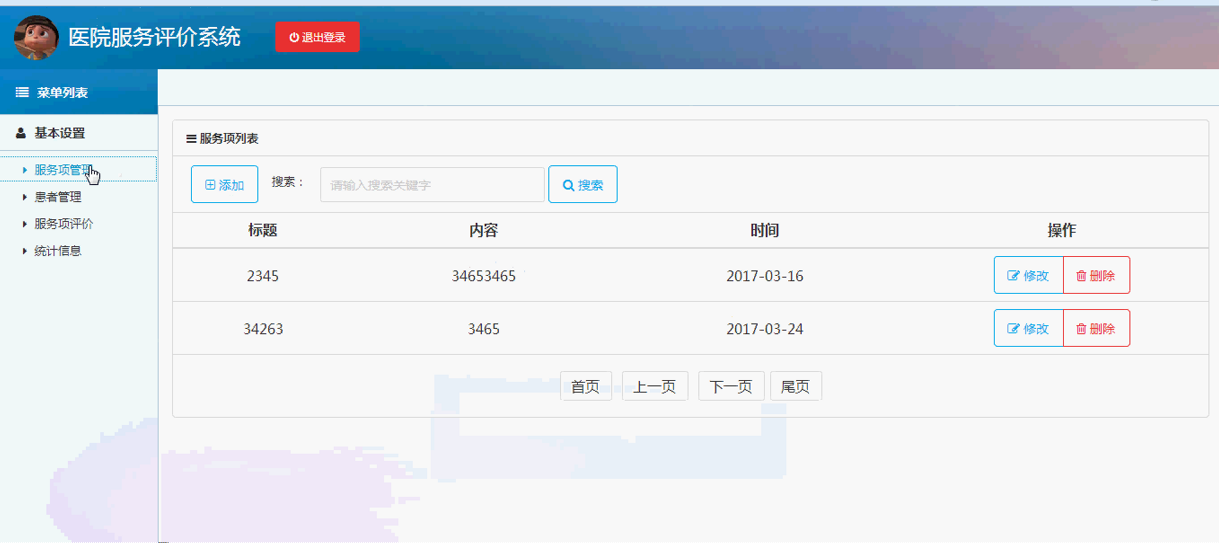Screen dimensions: 1219x543
Task: Click the trash icon in row 2345
Action: pos(1081,276)
